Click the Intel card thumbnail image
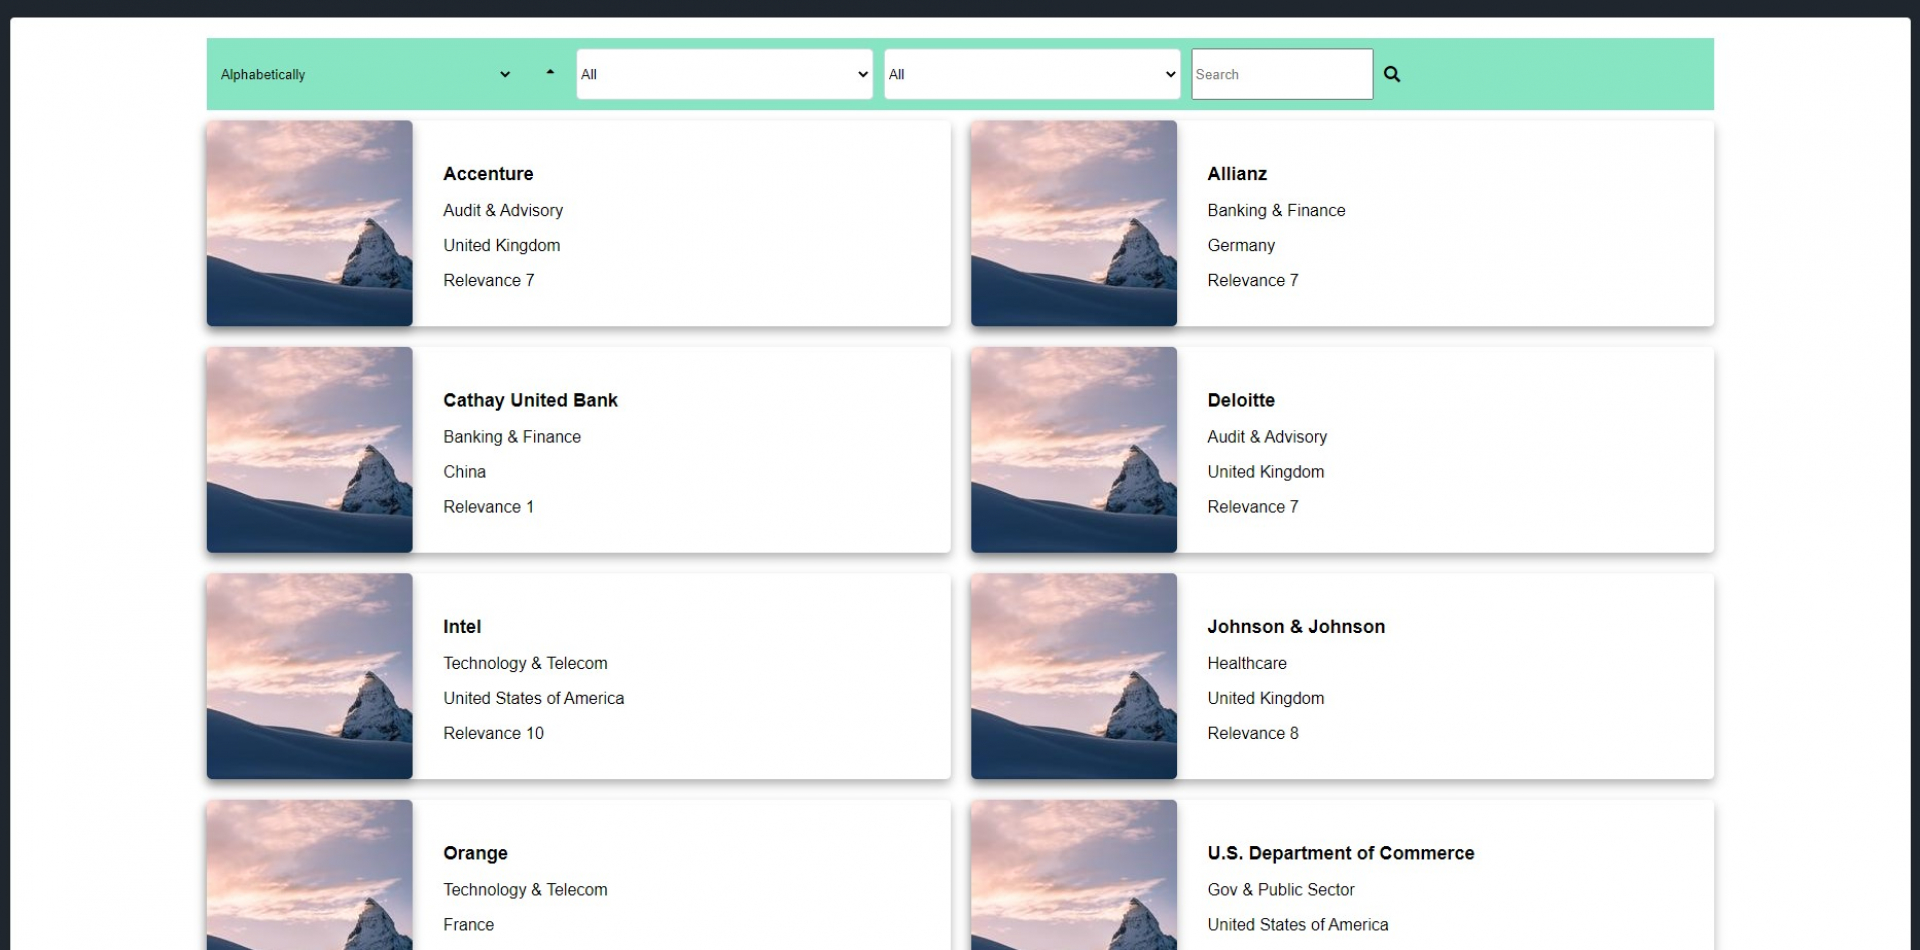 point(309,676)
